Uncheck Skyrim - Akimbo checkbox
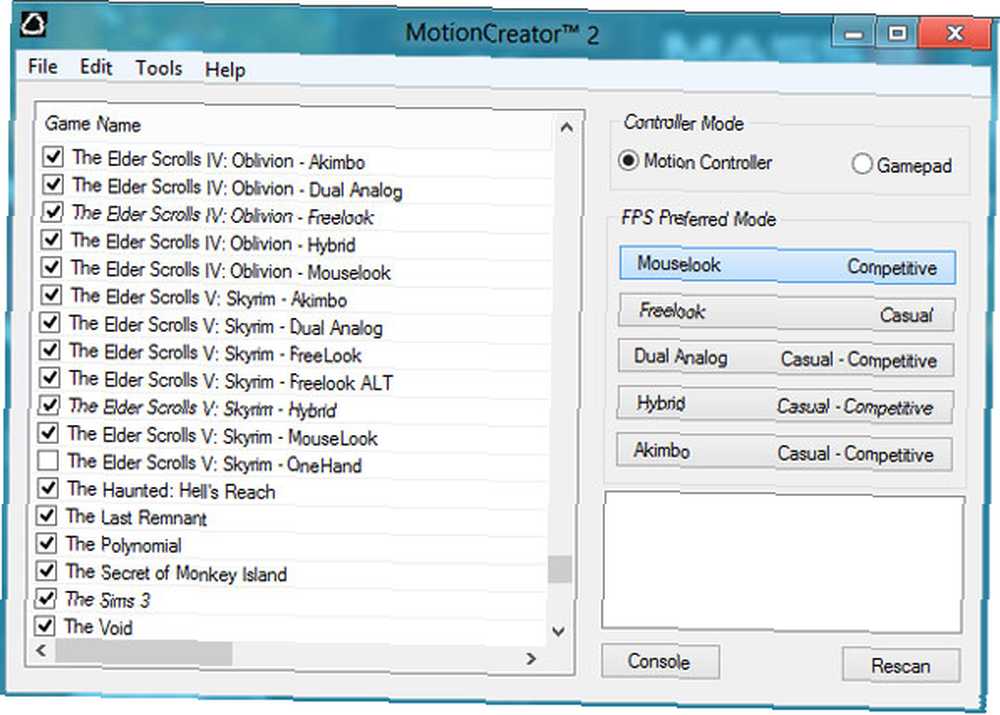The width and height of the screenshot is (1000, 715). pos(51,295)
